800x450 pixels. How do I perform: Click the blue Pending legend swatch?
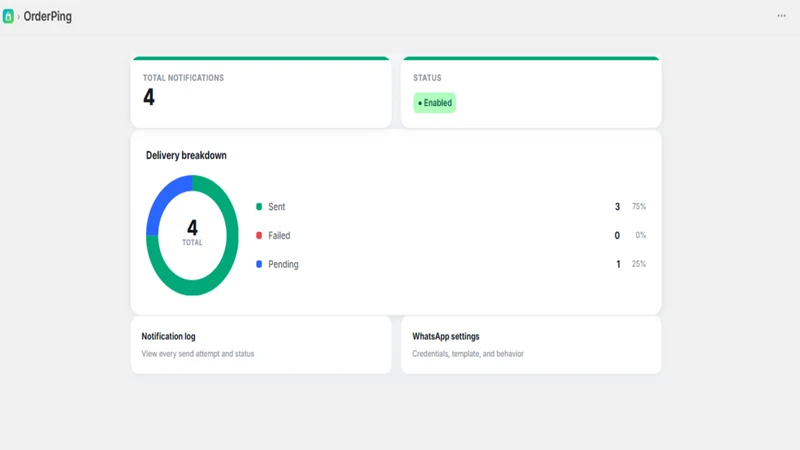pos(259,264)
